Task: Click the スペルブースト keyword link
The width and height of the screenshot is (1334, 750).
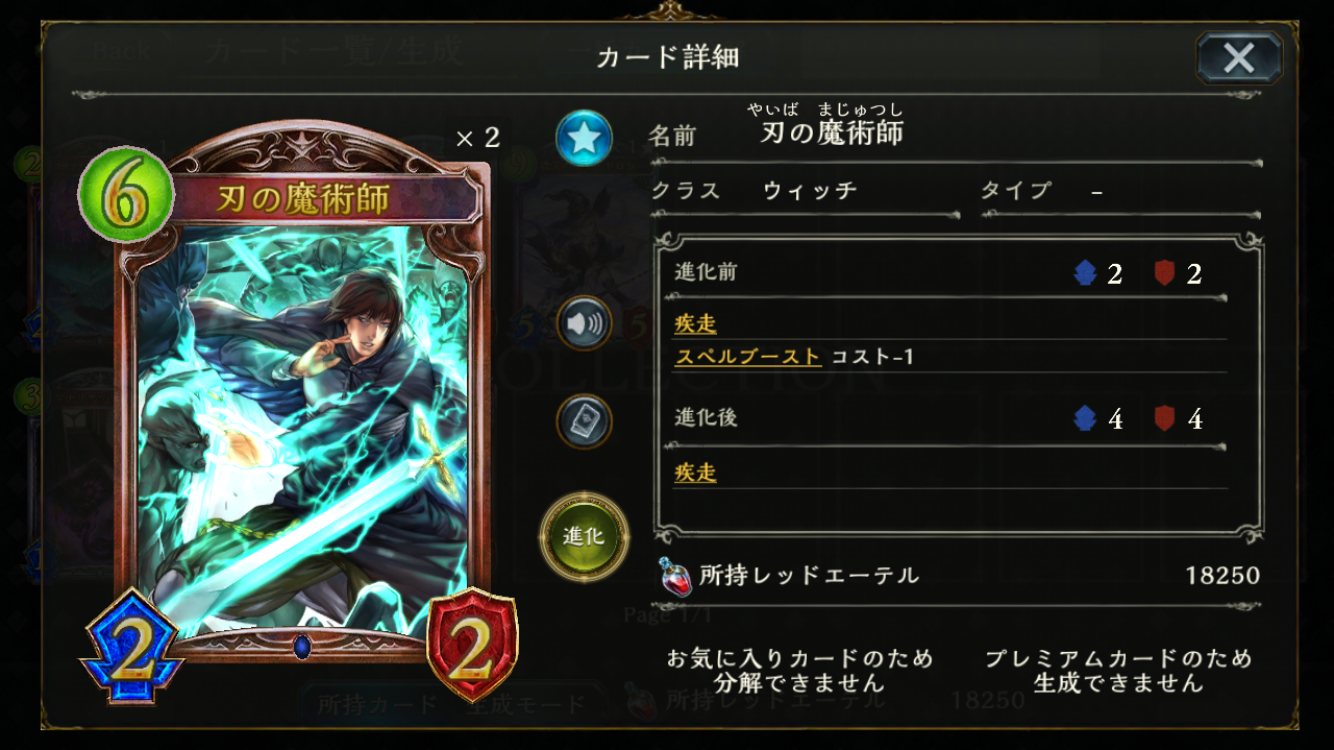Action: coord(748,357)
